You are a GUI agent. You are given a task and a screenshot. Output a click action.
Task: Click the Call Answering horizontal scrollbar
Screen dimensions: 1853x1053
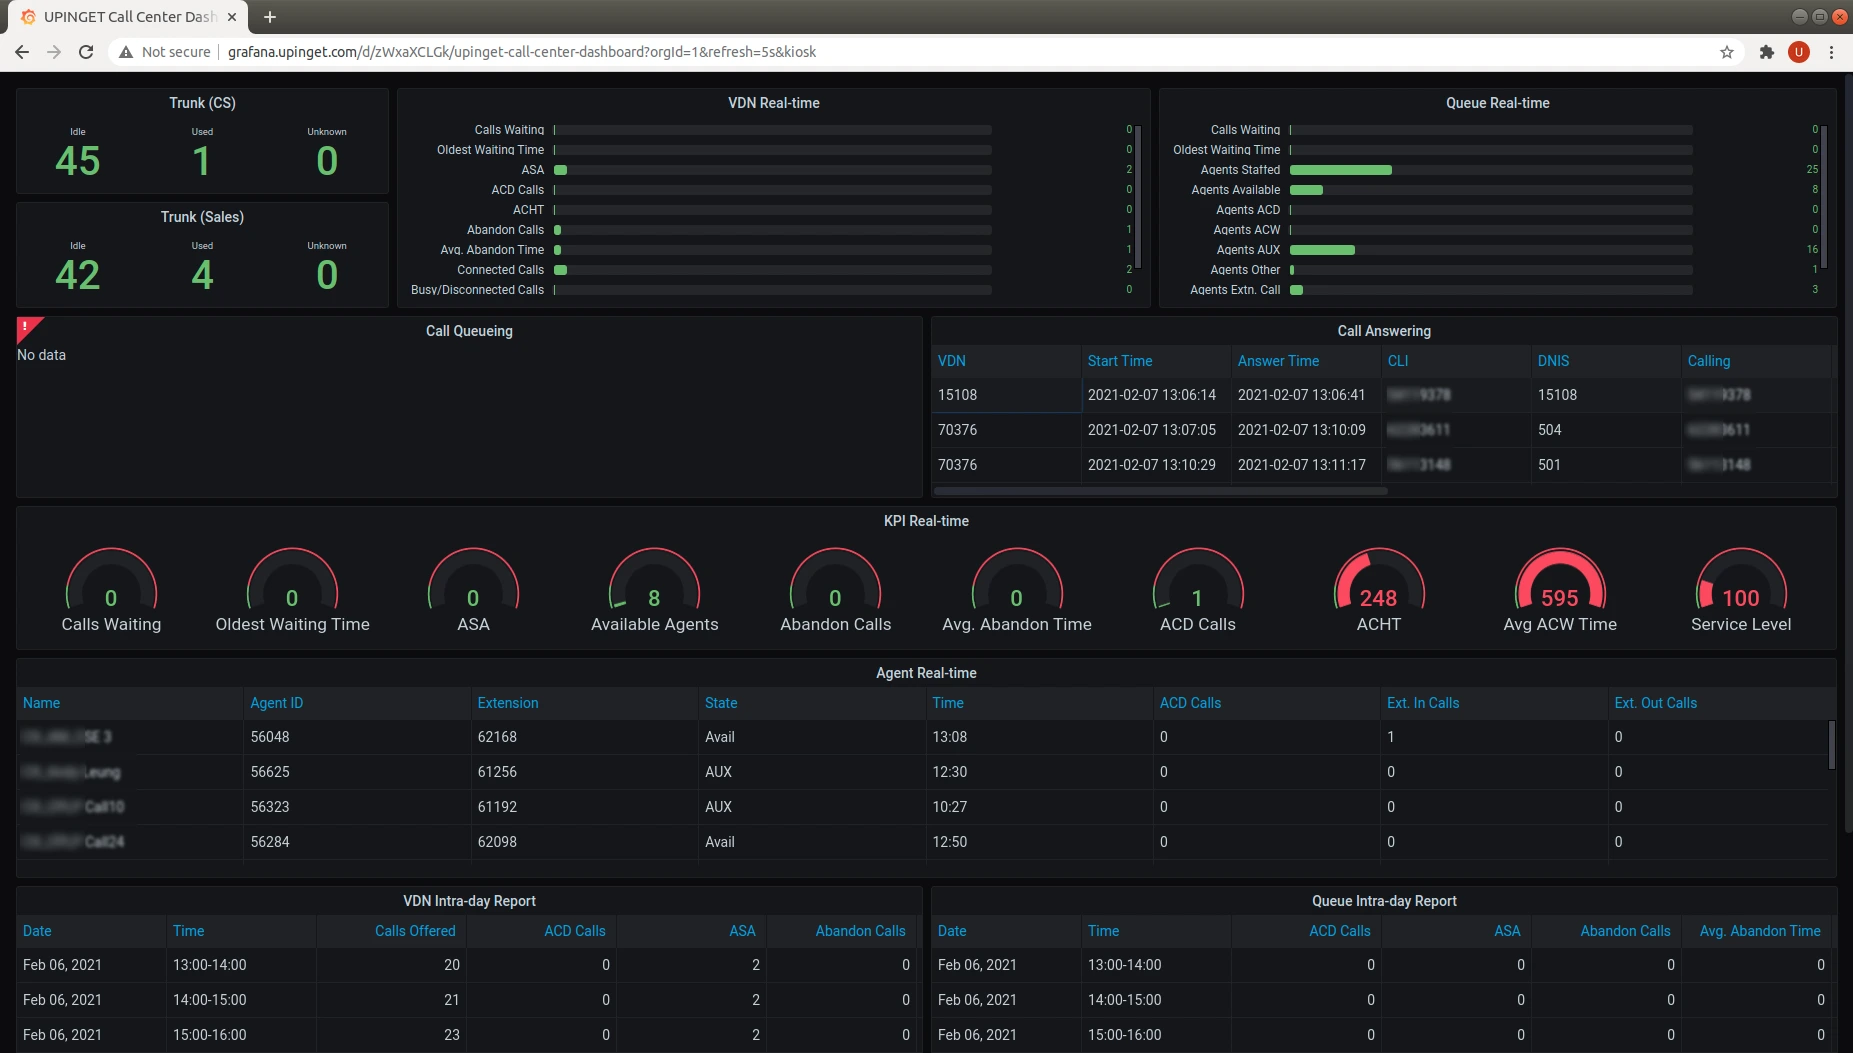tap(1160, 491)
